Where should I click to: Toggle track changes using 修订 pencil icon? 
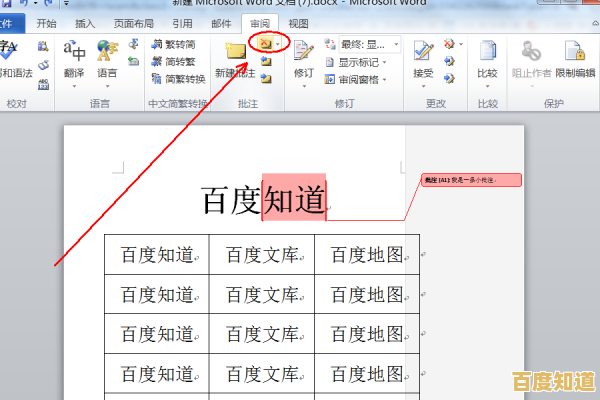point(304,51)
